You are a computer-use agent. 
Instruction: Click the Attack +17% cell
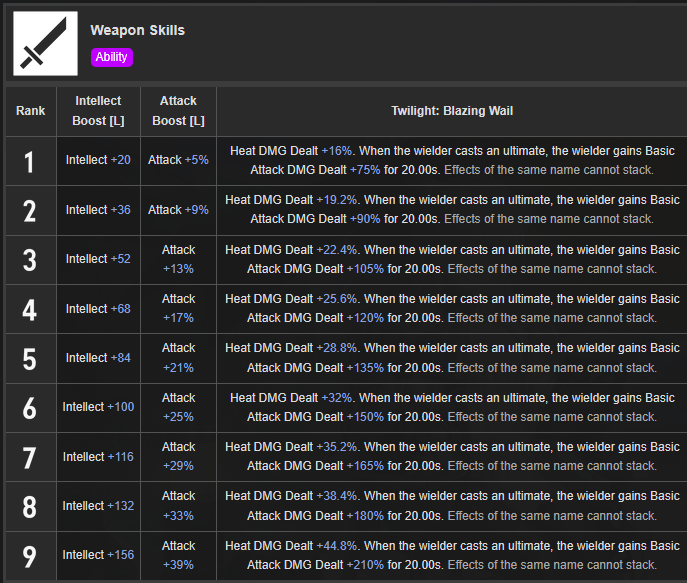point(178,309)
